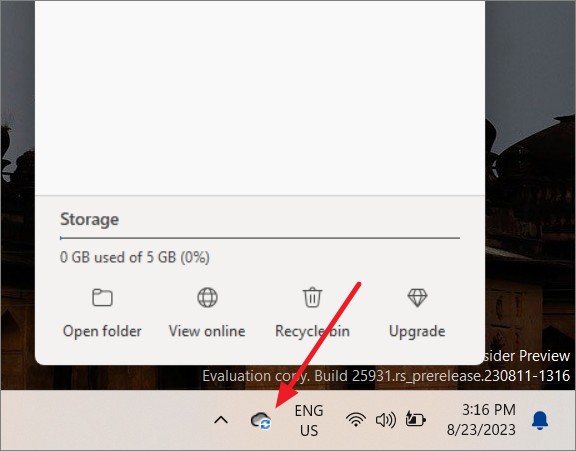Viewport: 576px width, 451px height.
Task: Click the speaker volume tray icon
Action: [x=386, y=420]
